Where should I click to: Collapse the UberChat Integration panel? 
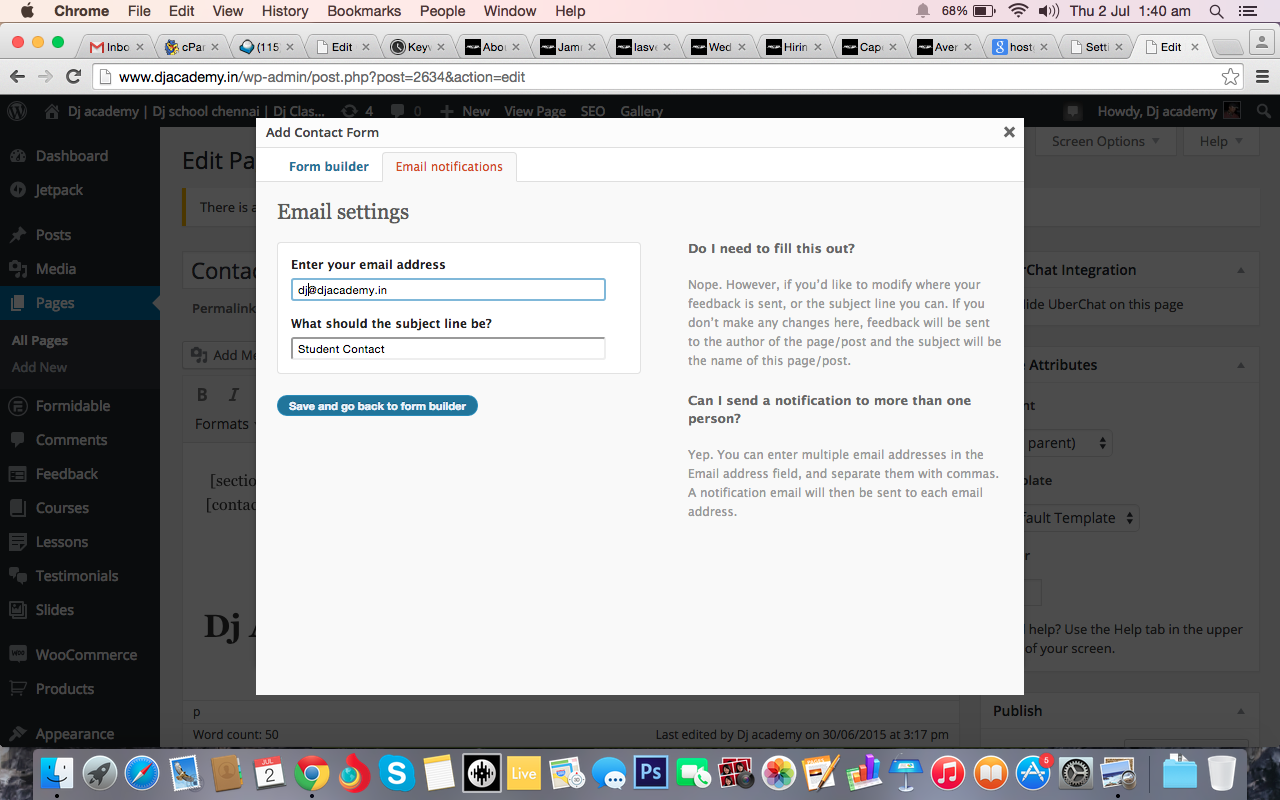[x=1241, y=270]
